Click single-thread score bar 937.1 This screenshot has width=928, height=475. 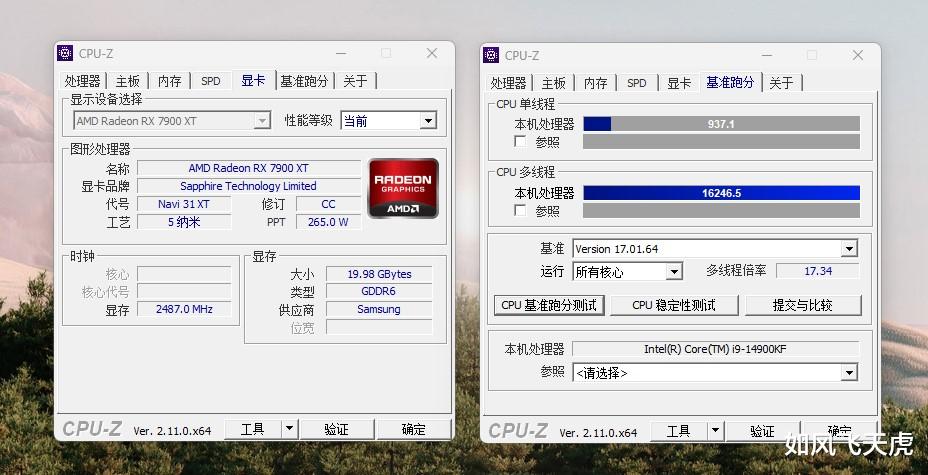pyautogui.click(x=721, y=124)
